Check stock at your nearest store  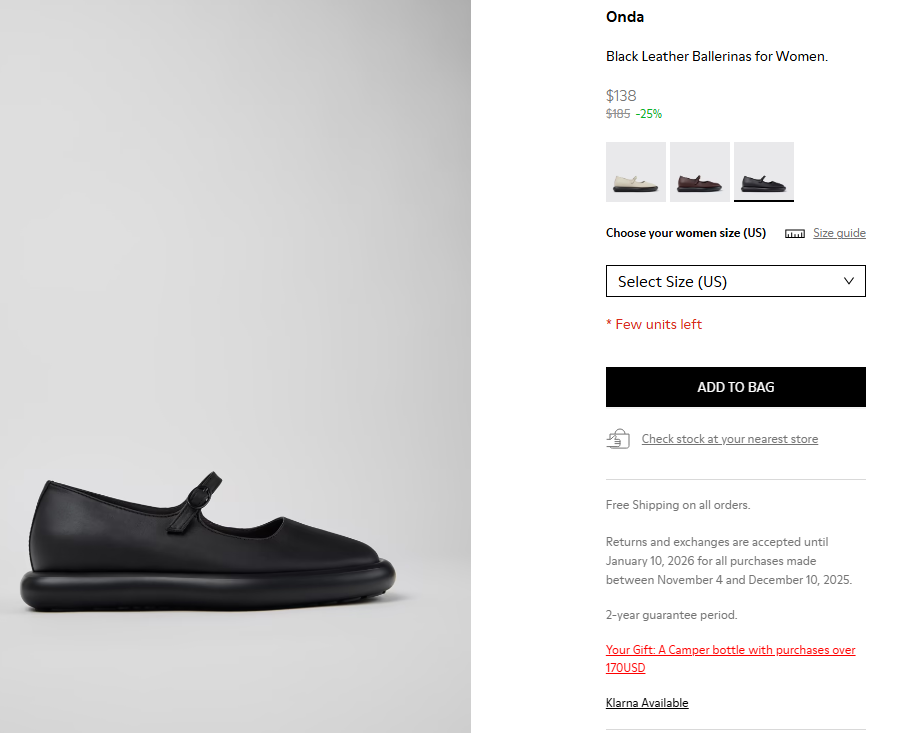tap(729, 439)
